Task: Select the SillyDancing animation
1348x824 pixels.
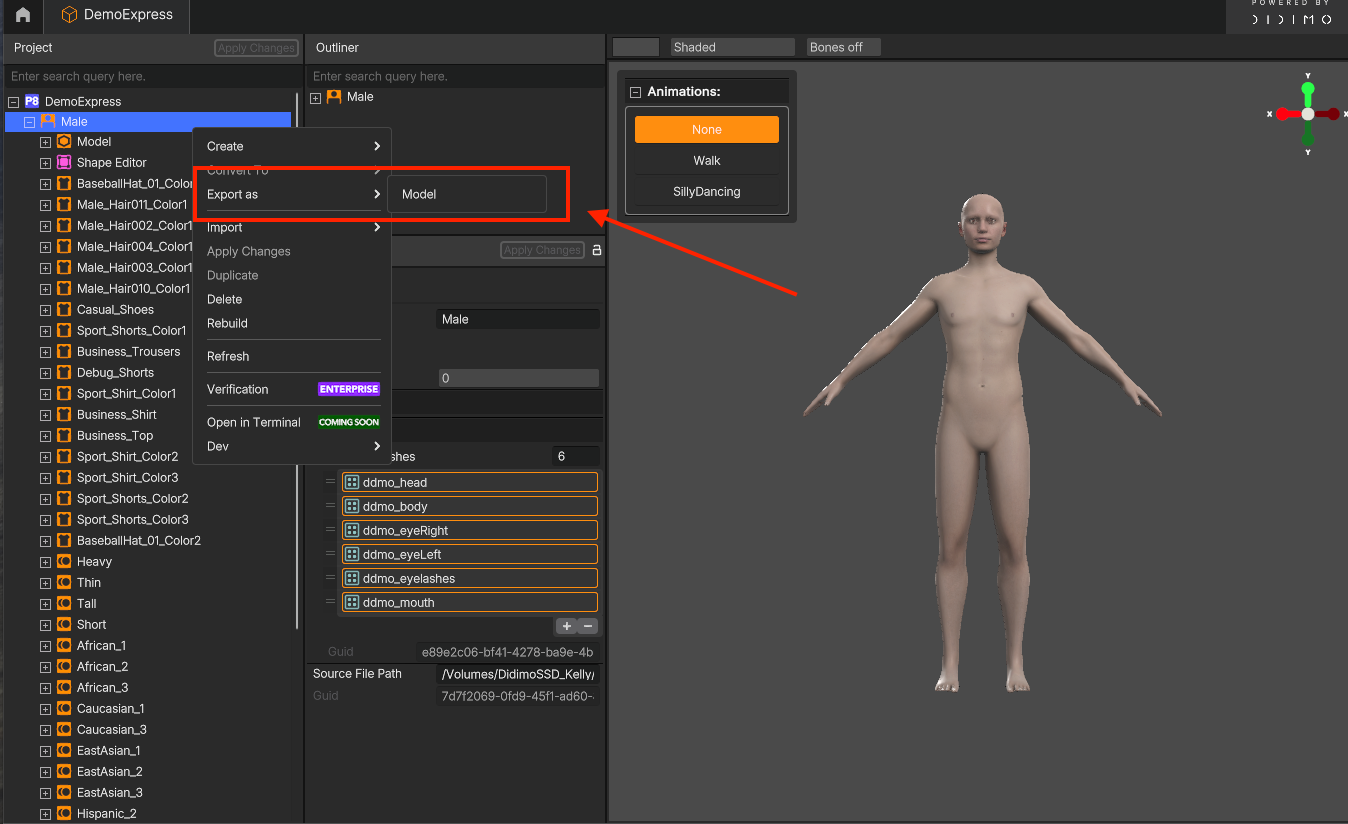Action: (x=707, y=192)
